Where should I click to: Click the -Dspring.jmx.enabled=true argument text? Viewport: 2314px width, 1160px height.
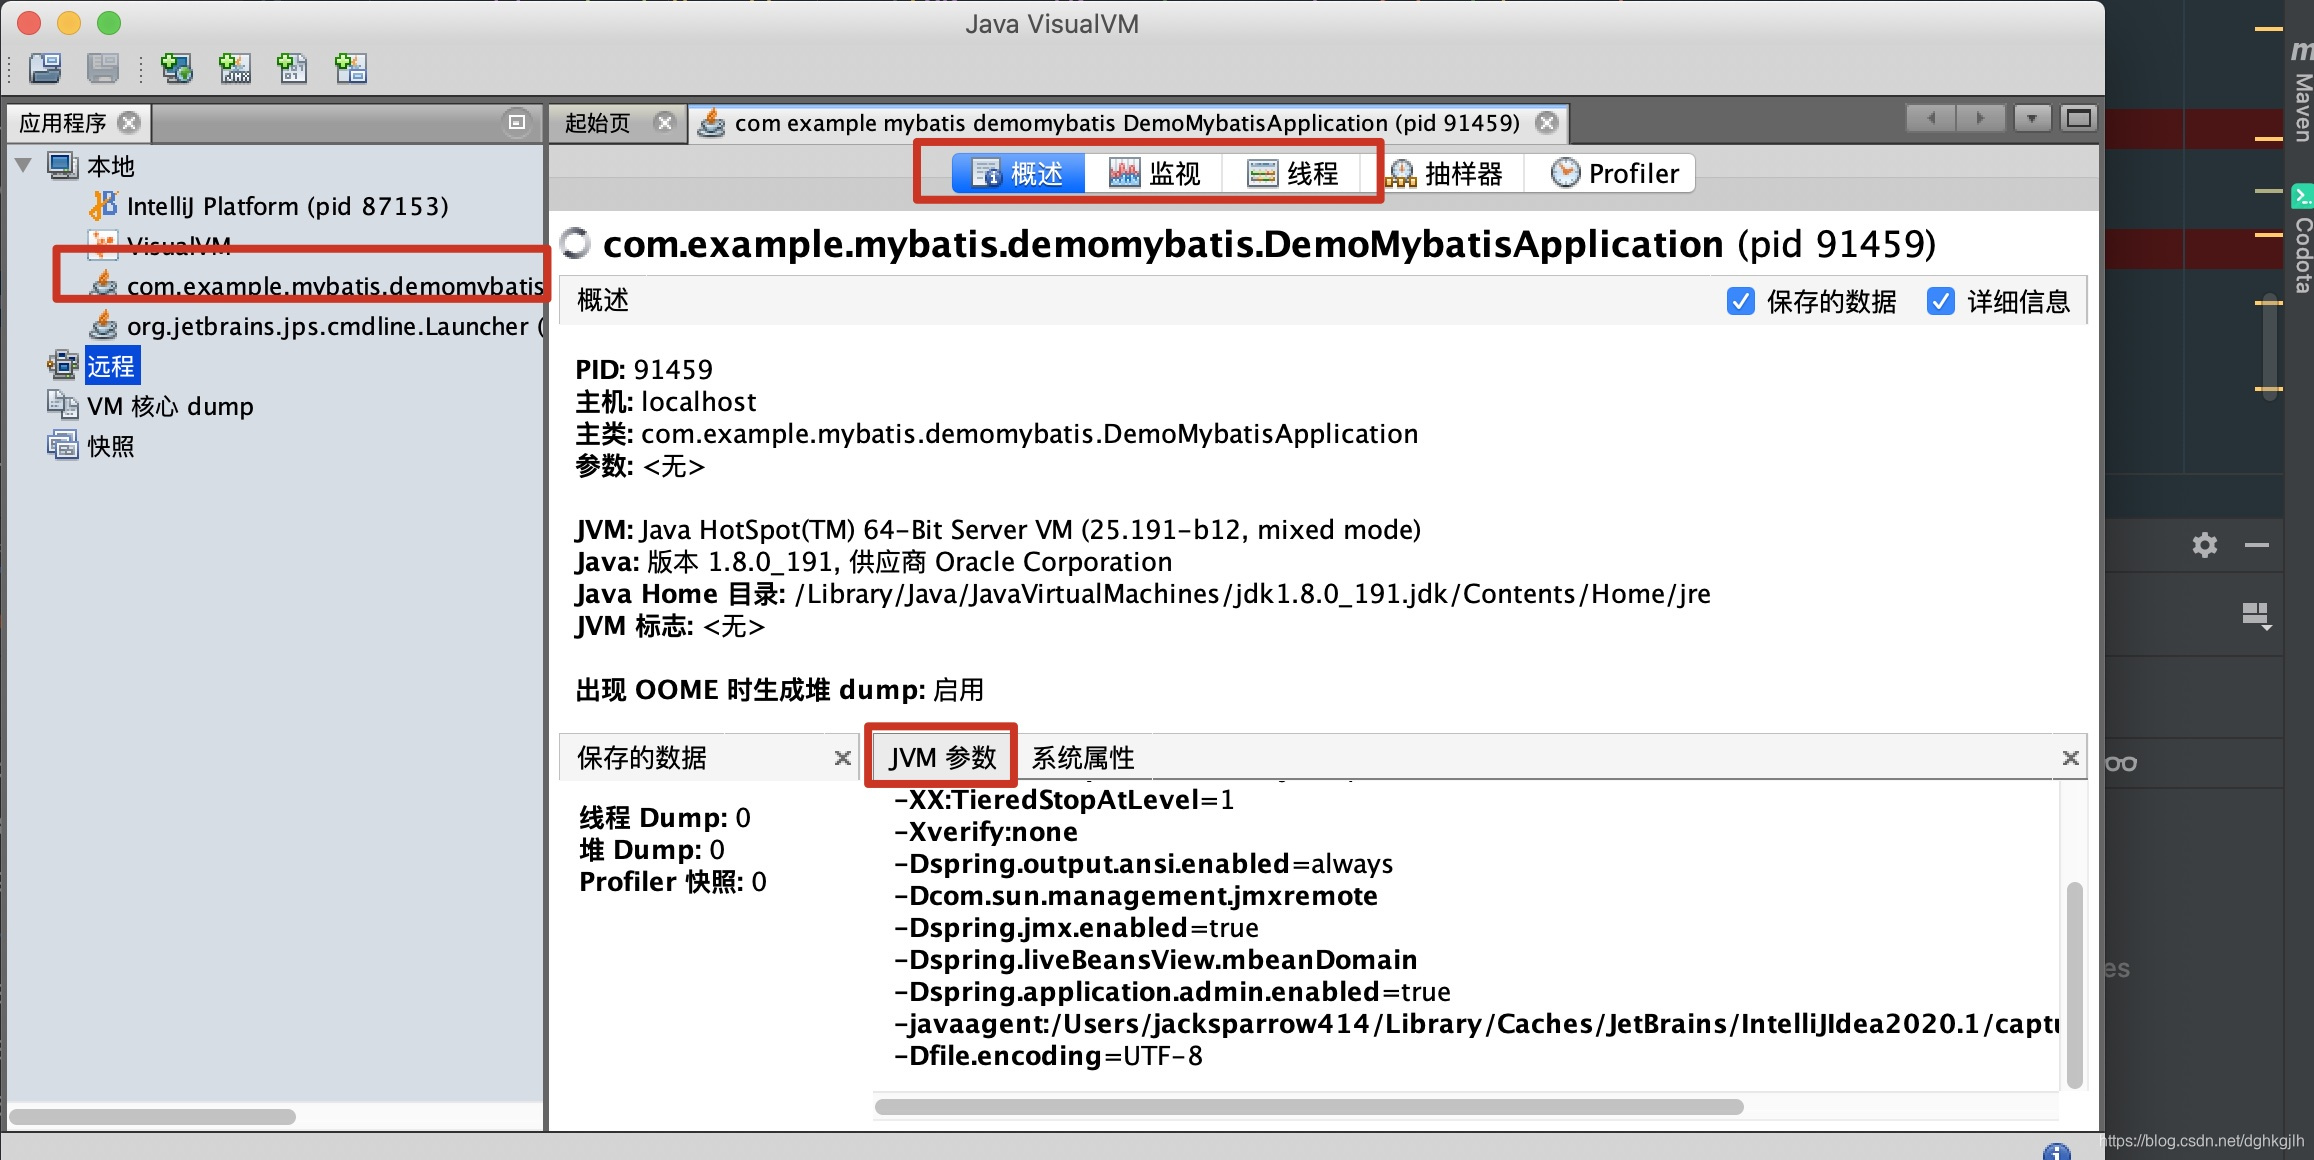[x=1077, y=928]
